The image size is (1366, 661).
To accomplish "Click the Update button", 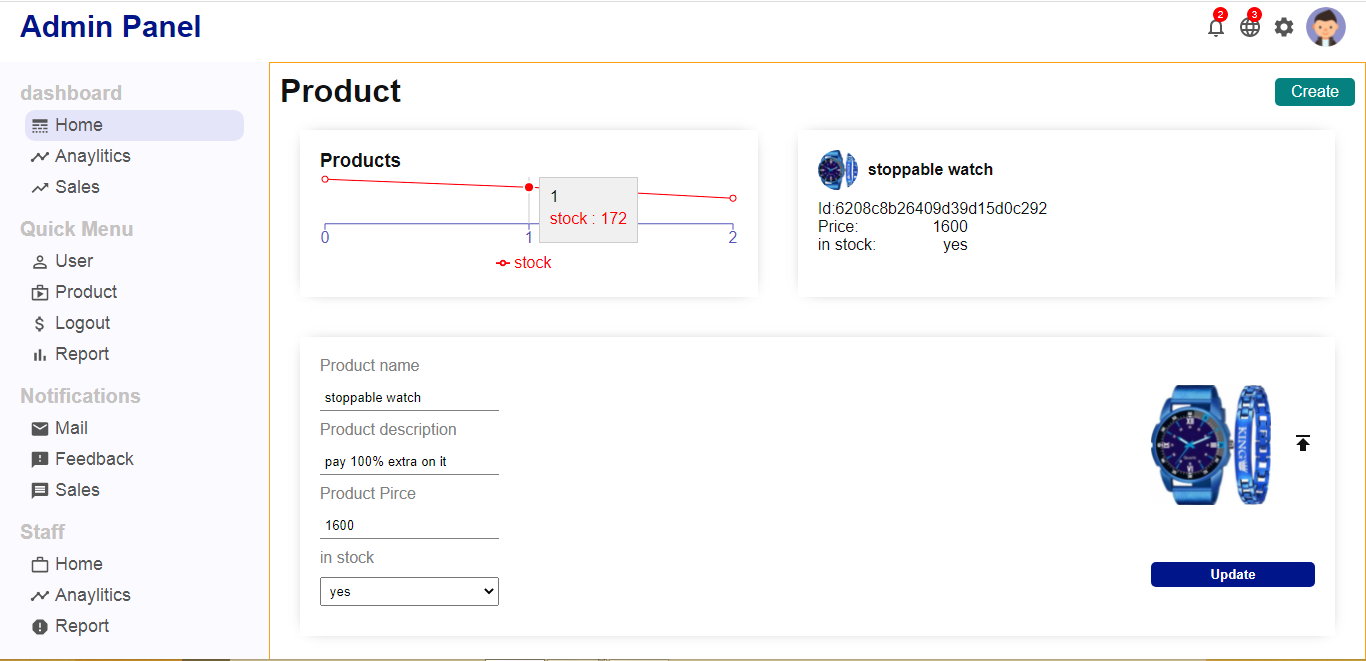I will click(1232, 574).
